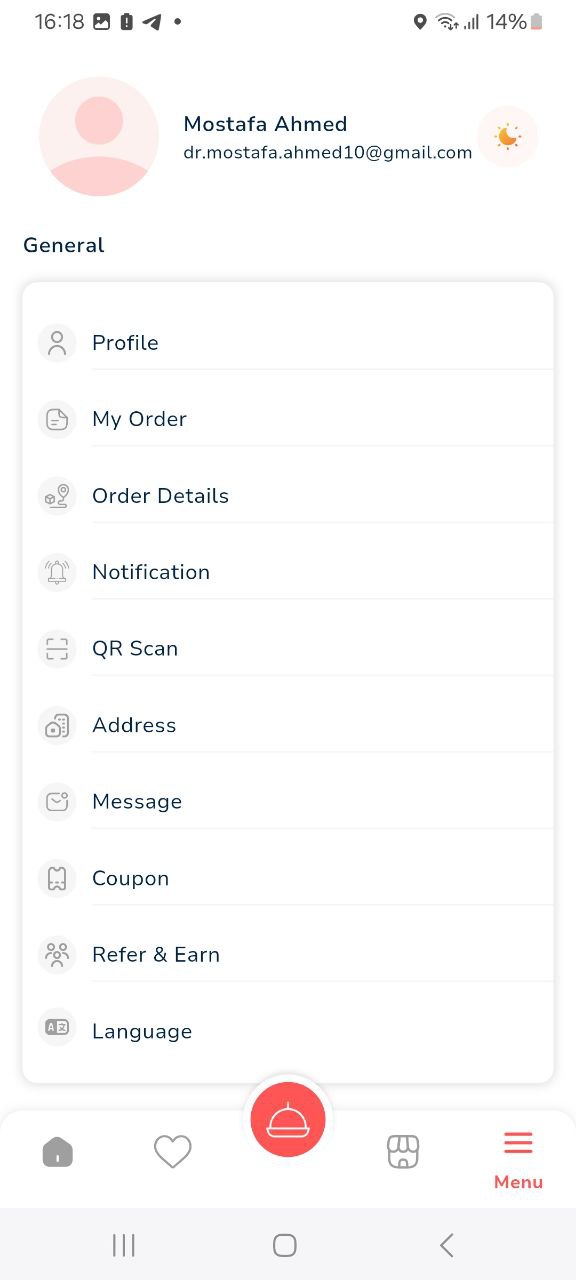Tap the red food cloche button
The image size is (576, 1280).
pyautogui.click(x=288, y=1119)
